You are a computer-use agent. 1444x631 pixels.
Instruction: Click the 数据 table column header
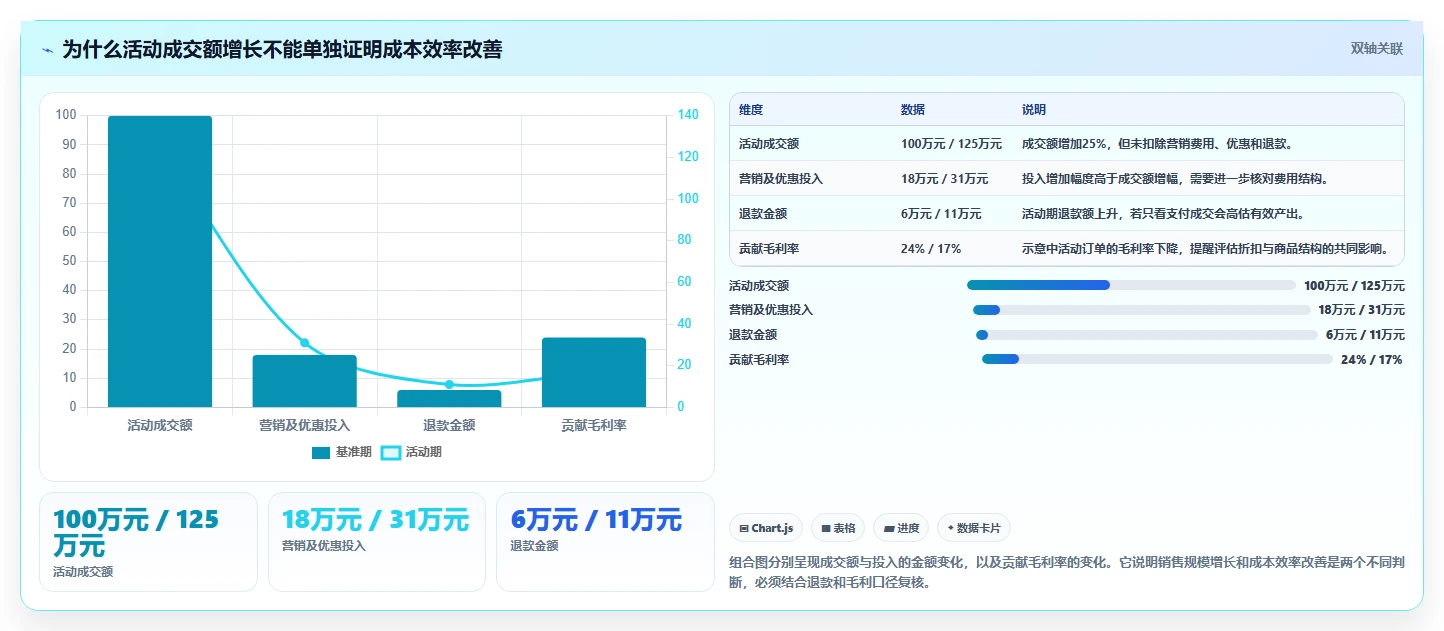point(913,110)
